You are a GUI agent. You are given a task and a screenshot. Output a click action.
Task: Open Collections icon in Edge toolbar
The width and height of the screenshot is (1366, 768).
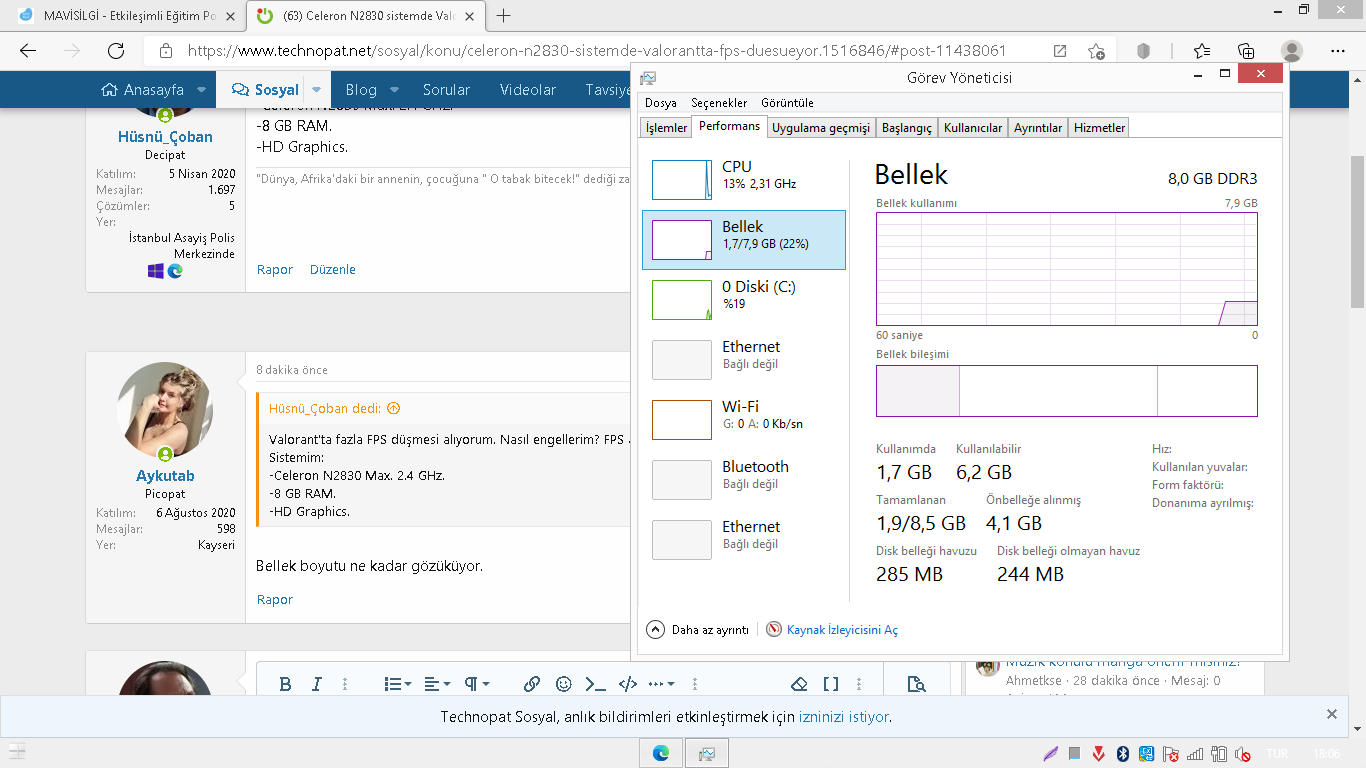[x=1246, y=51]
